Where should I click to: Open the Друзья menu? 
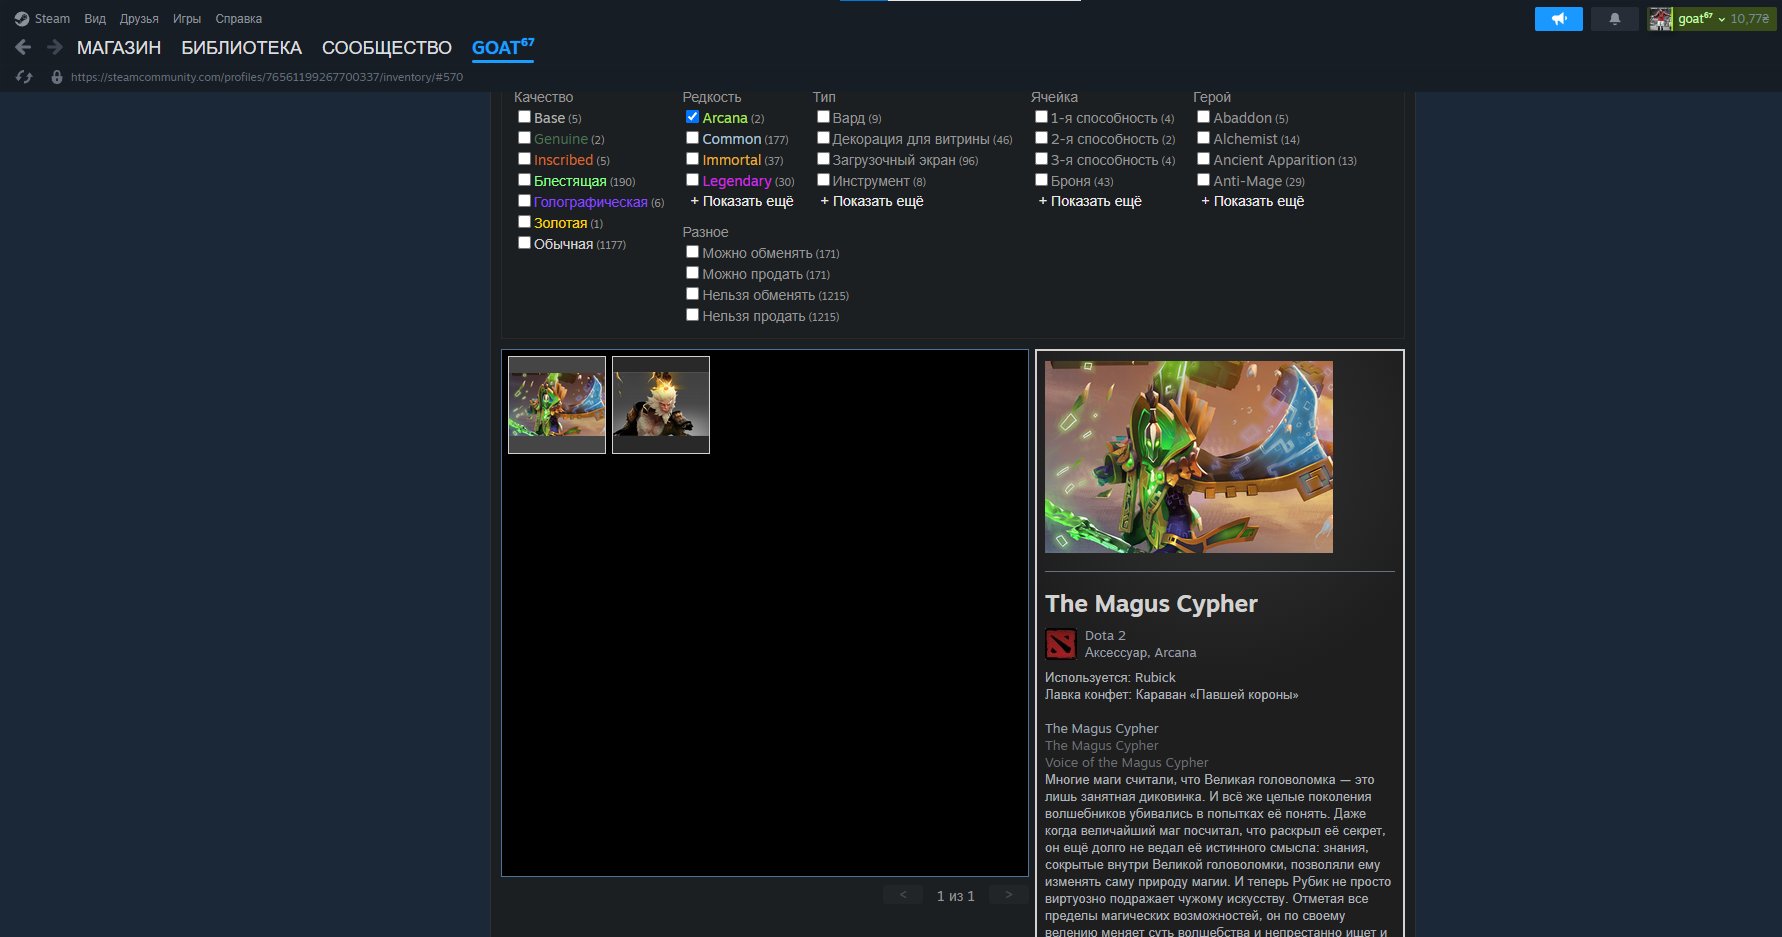(139, 19)
